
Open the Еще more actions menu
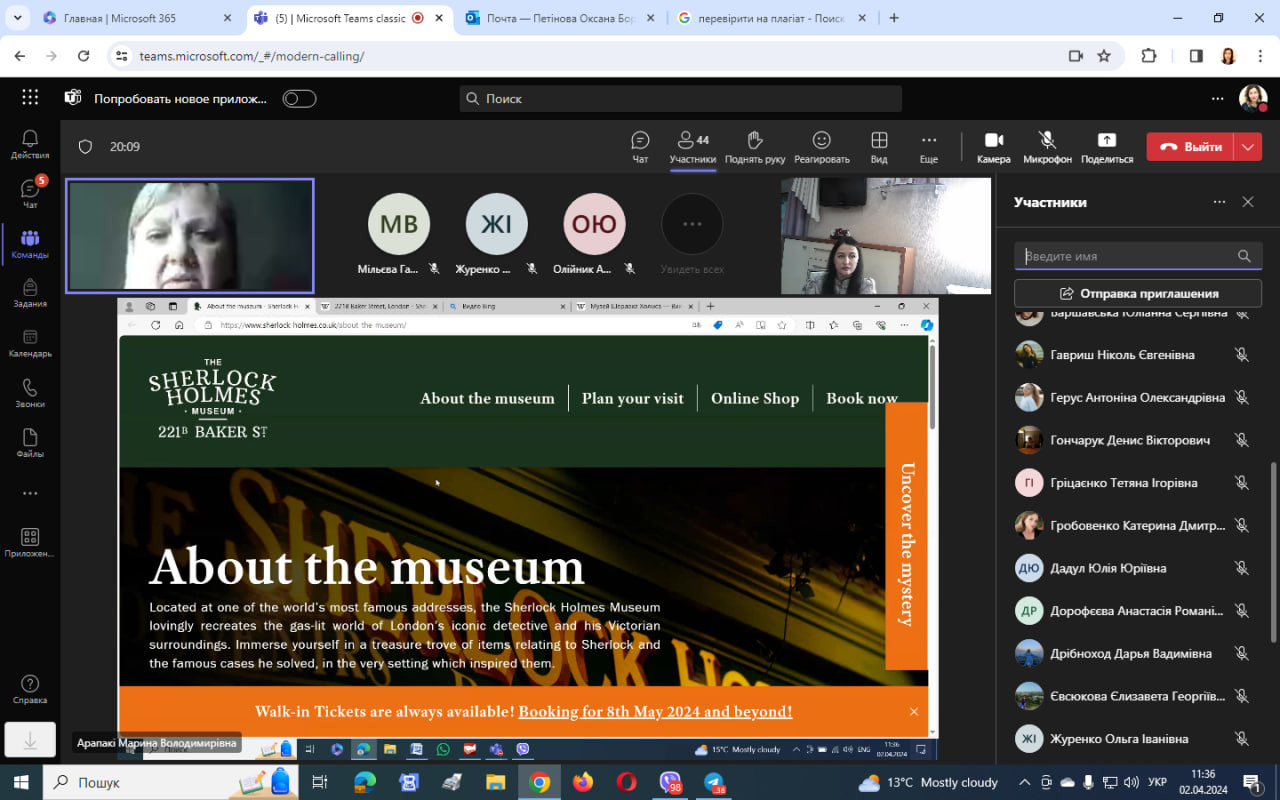929,147
